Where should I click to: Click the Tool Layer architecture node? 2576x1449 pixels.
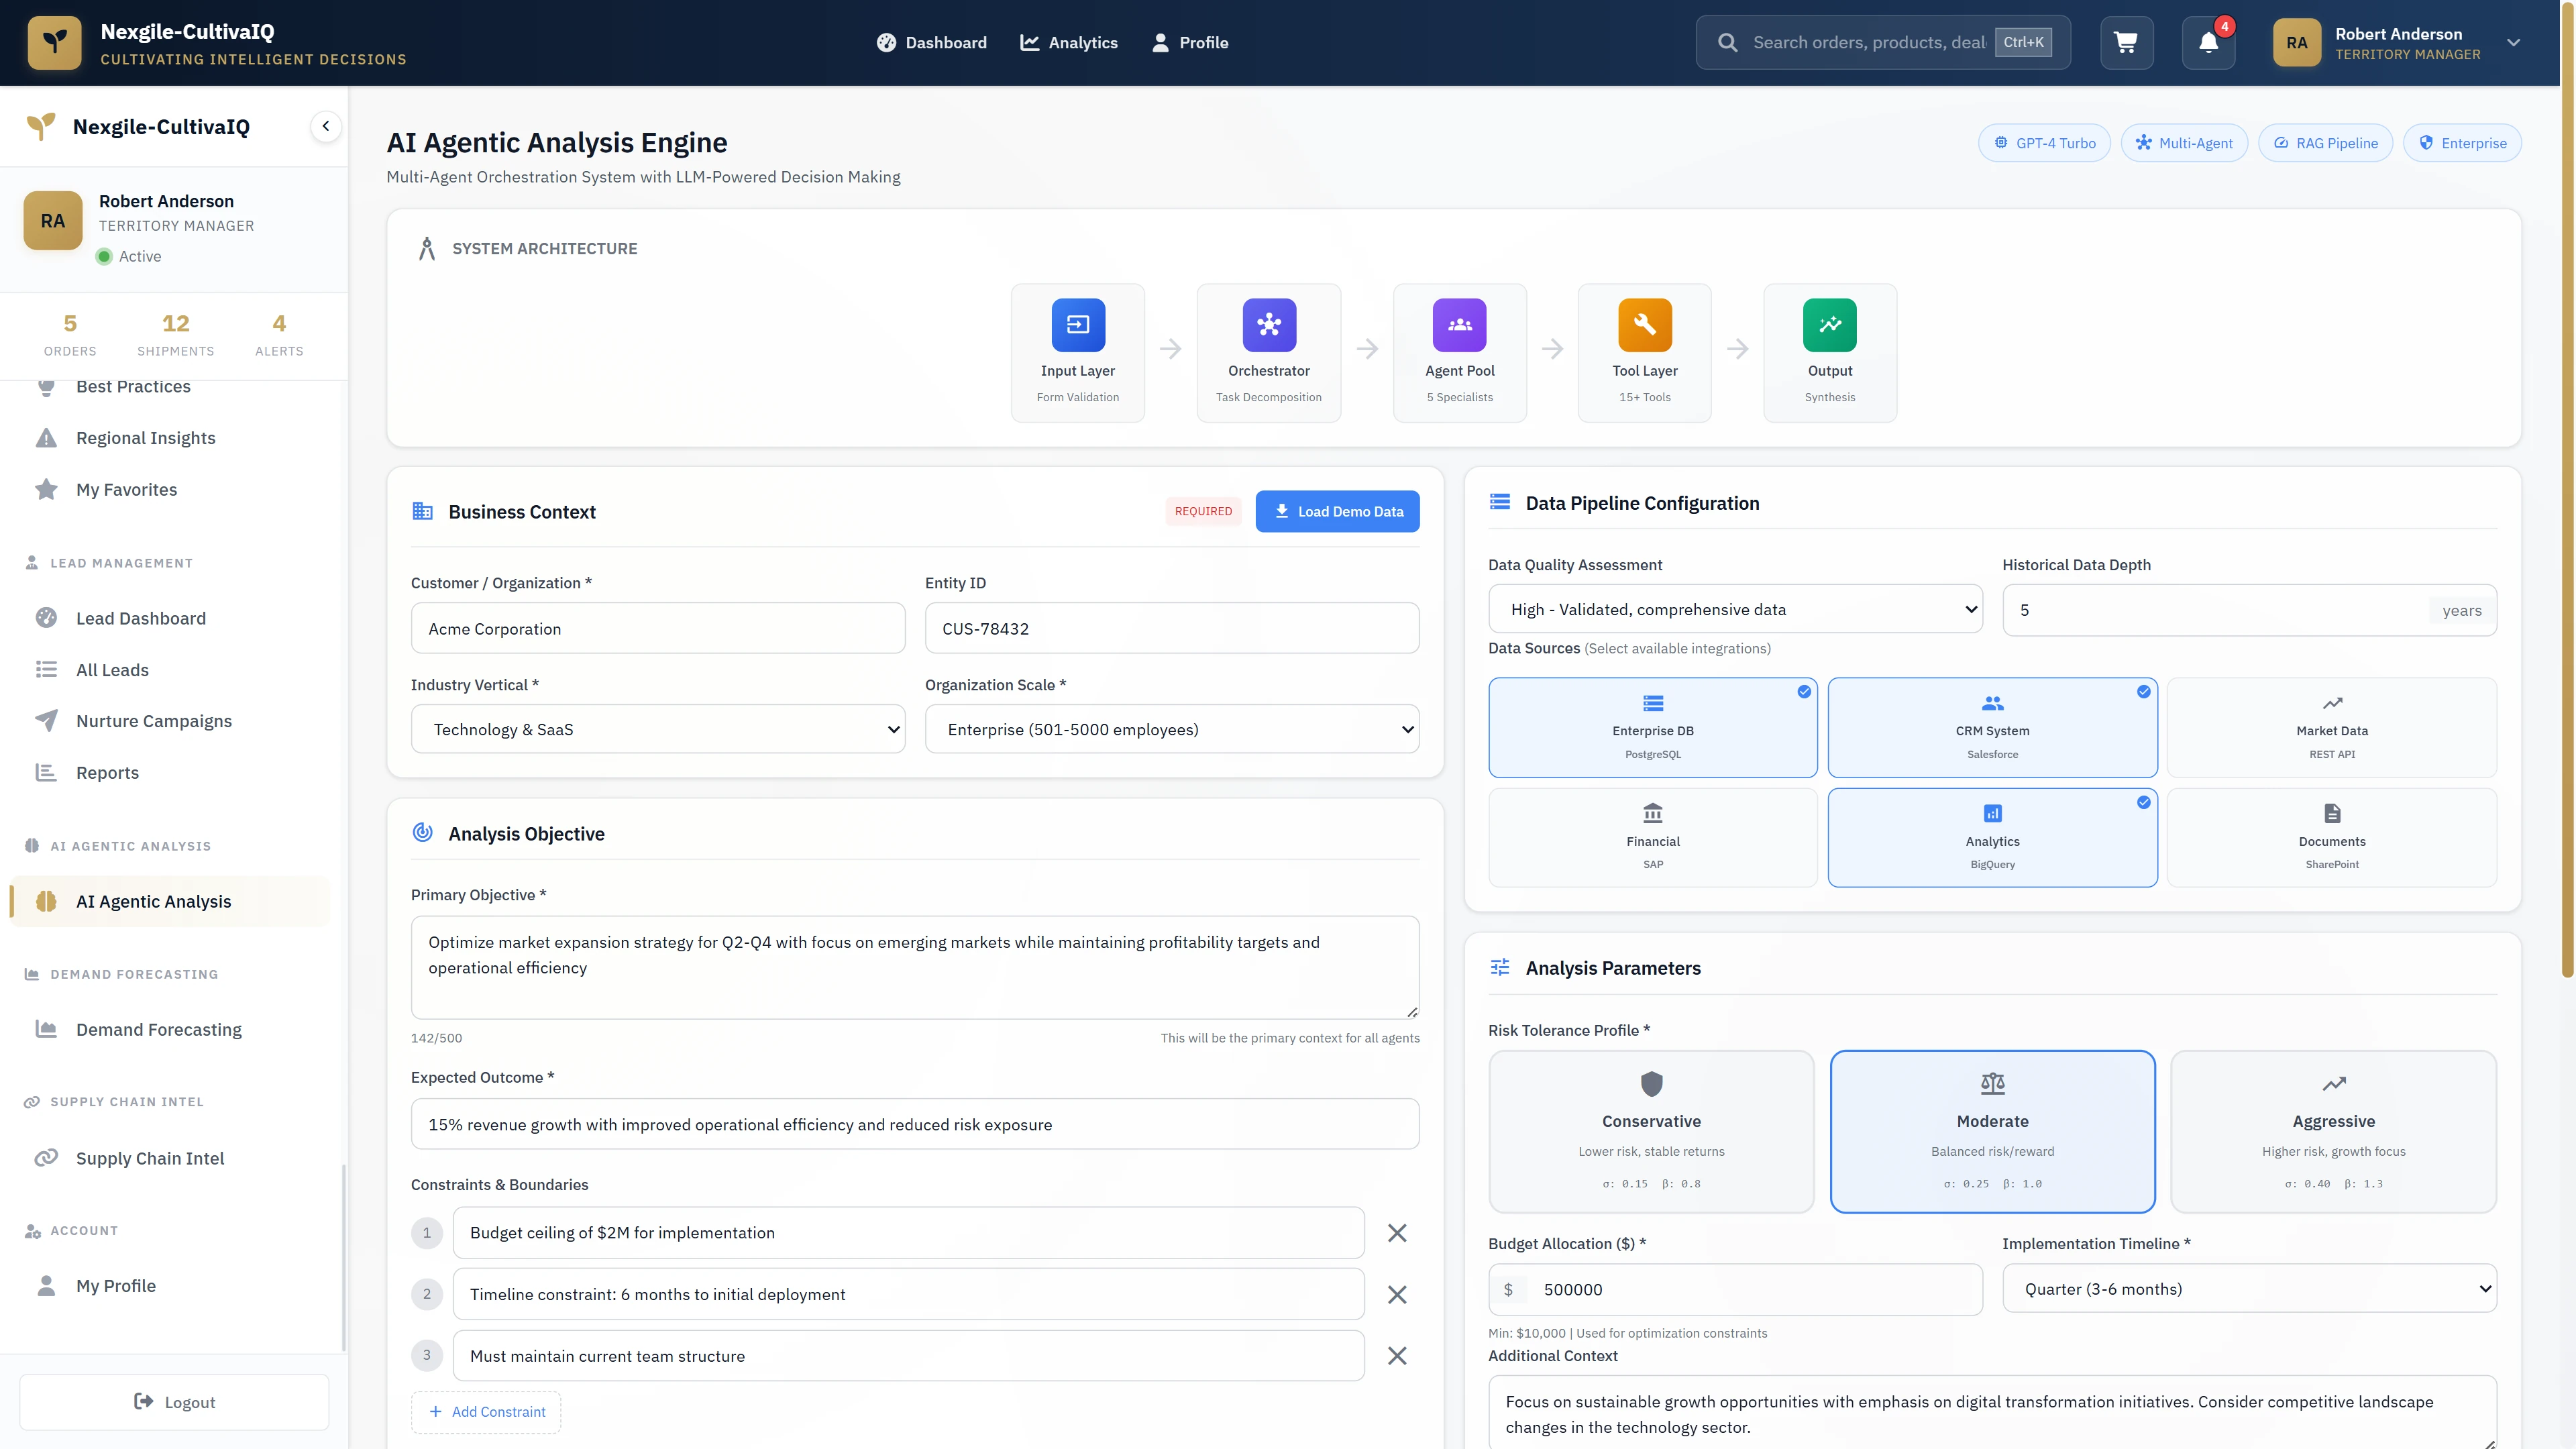pos(1644,352)
